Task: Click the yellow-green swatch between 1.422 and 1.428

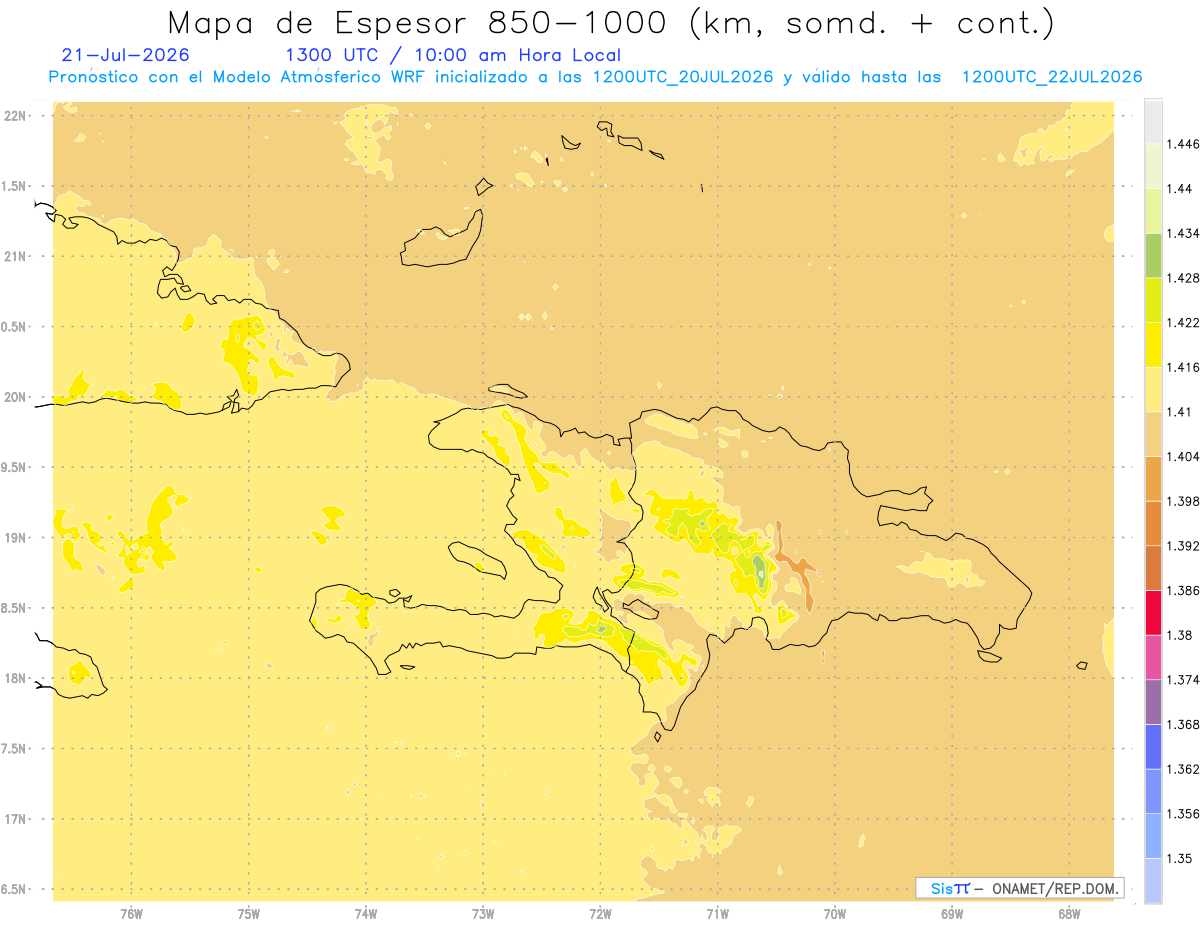Action: coord(1153,300)
